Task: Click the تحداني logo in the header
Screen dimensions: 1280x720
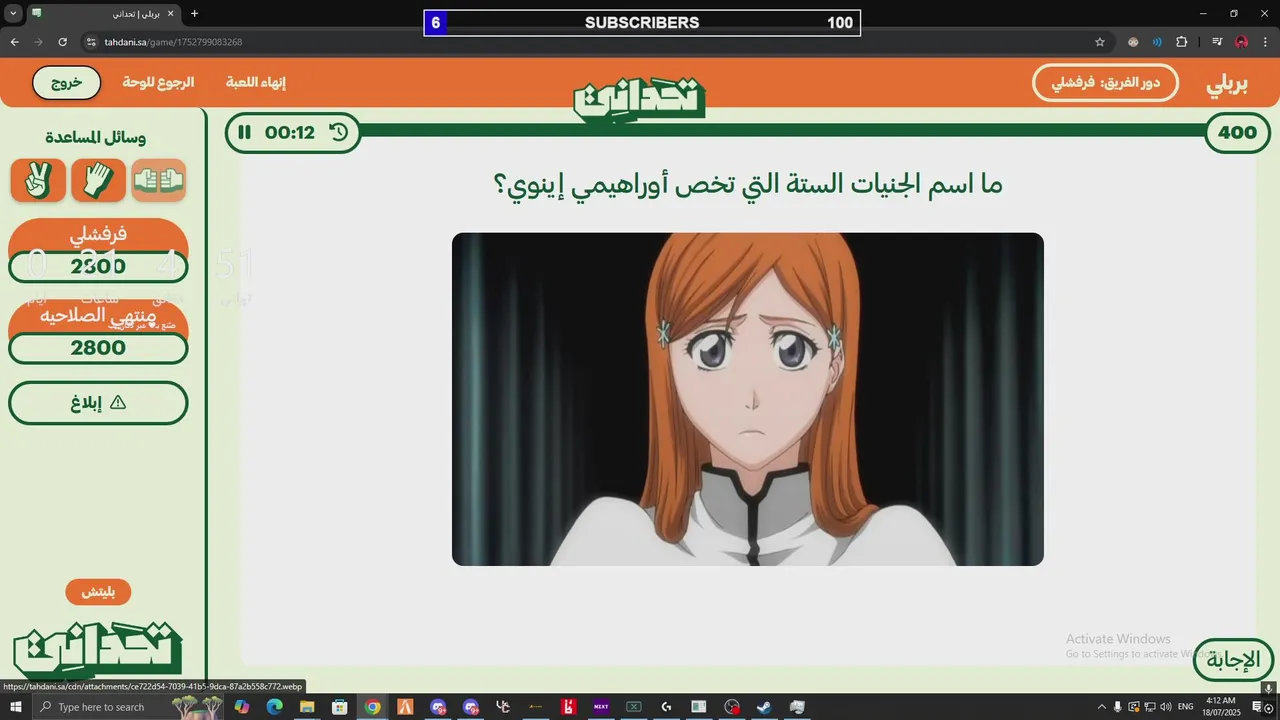Action: (x=639, y=100)
